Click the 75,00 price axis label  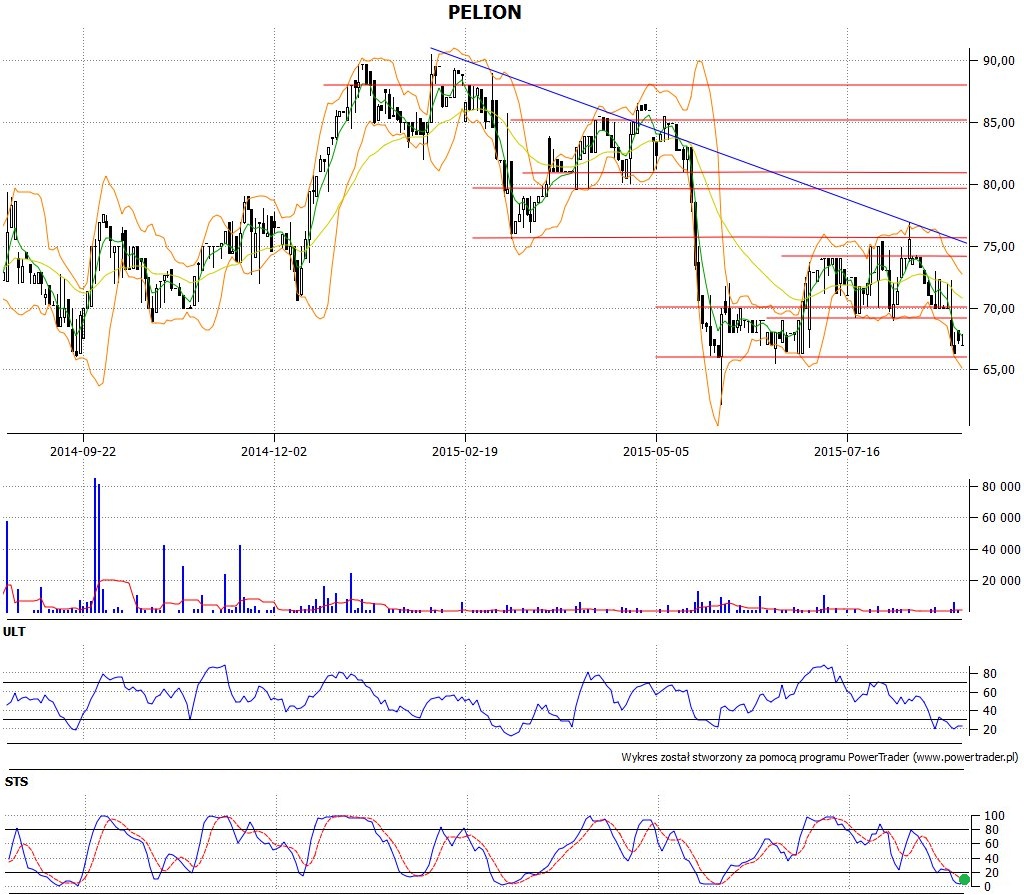(x=999, y=247)
